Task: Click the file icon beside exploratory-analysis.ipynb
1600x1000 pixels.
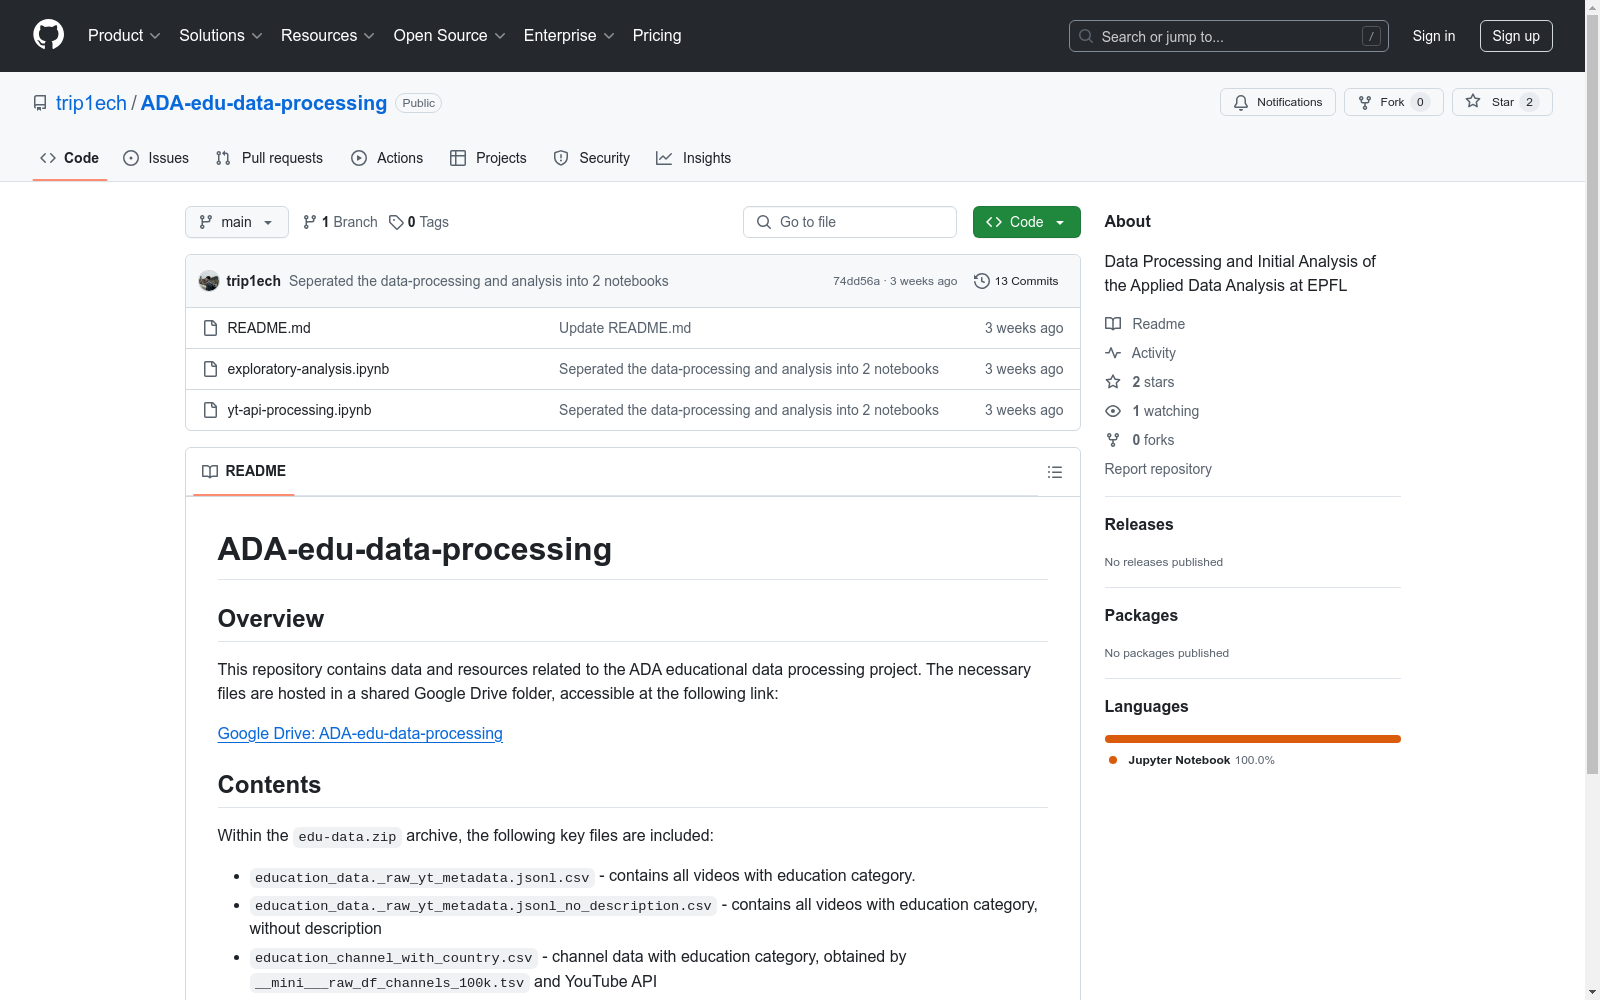Action: point(210,369)
